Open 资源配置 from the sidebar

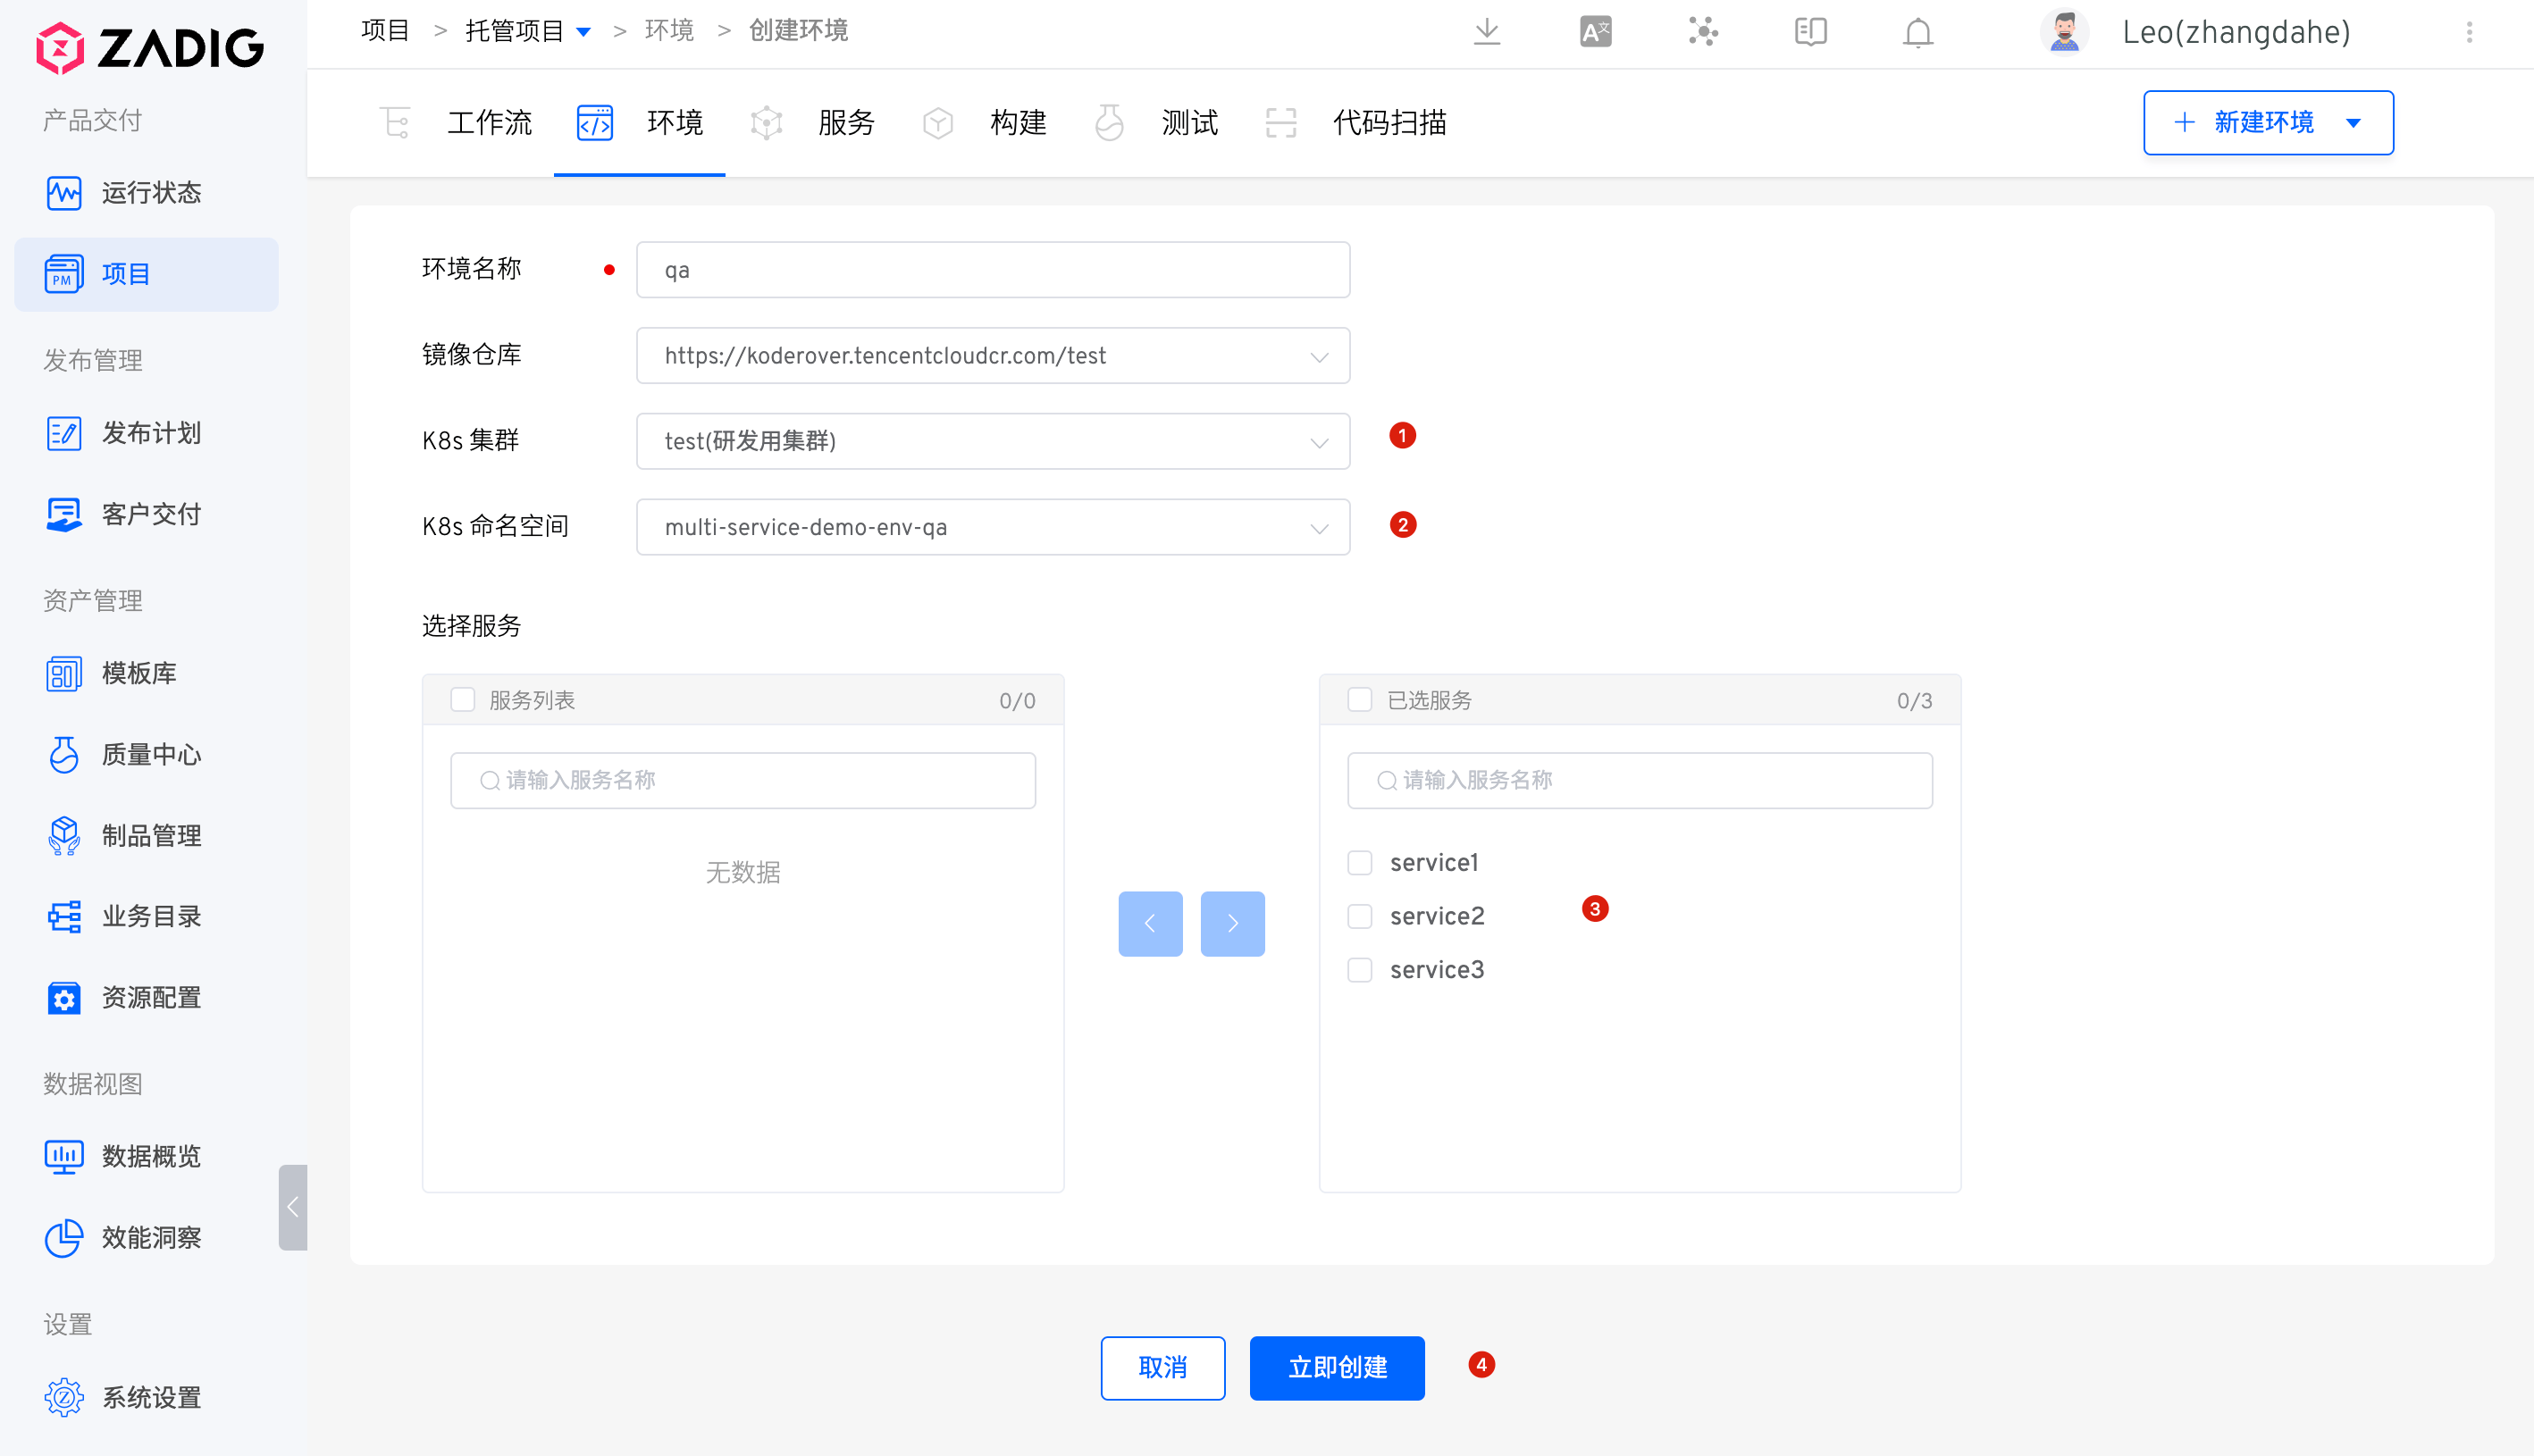[x=147, y=997]
